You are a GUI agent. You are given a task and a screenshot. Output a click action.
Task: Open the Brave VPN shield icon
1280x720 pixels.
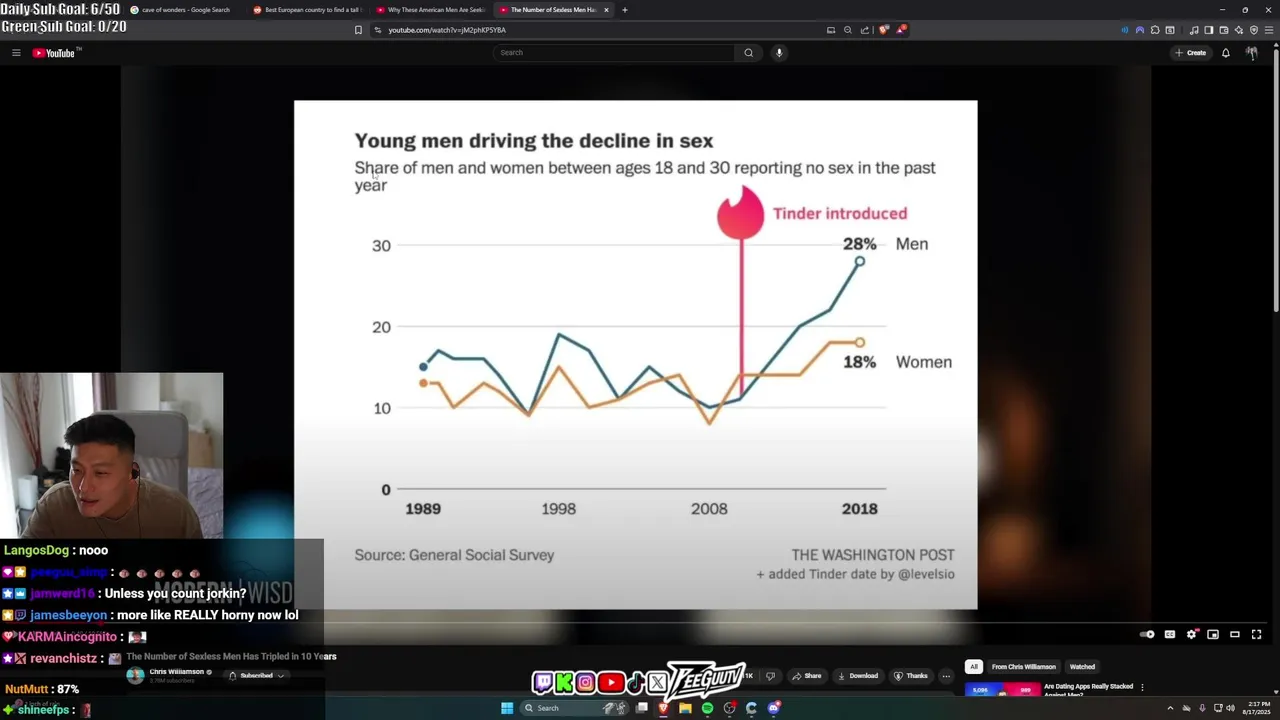tap(1254, 30)
